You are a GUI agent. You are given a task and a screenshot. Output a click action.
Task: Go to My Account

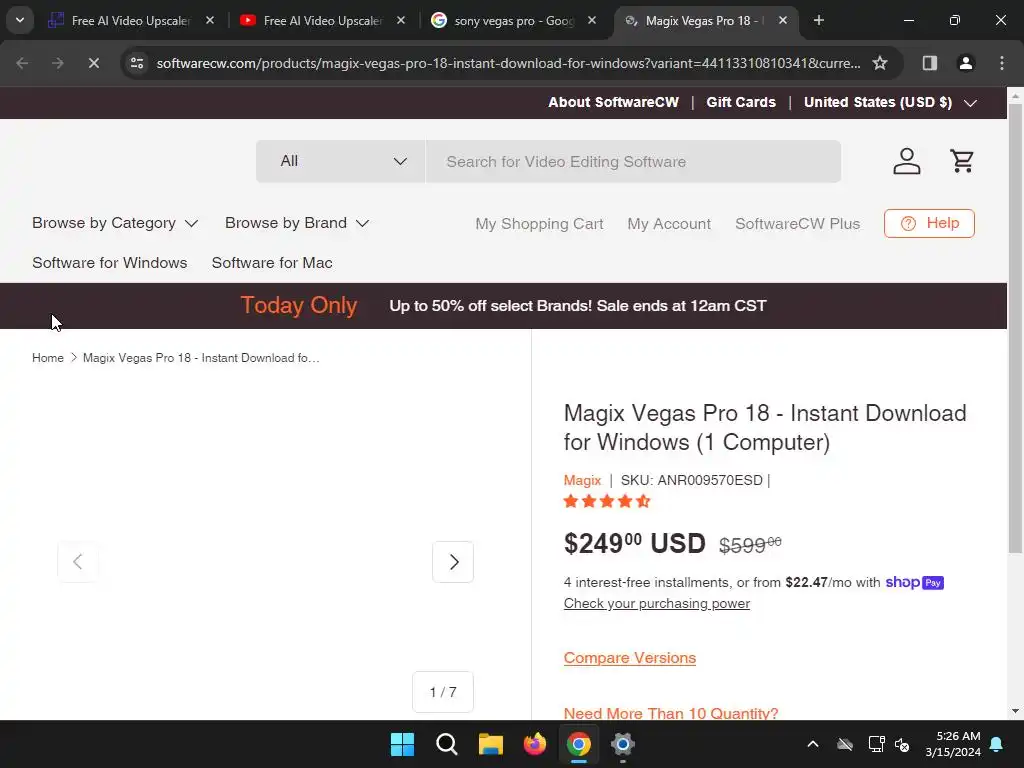pyautogui.click(x=669, y=224)
